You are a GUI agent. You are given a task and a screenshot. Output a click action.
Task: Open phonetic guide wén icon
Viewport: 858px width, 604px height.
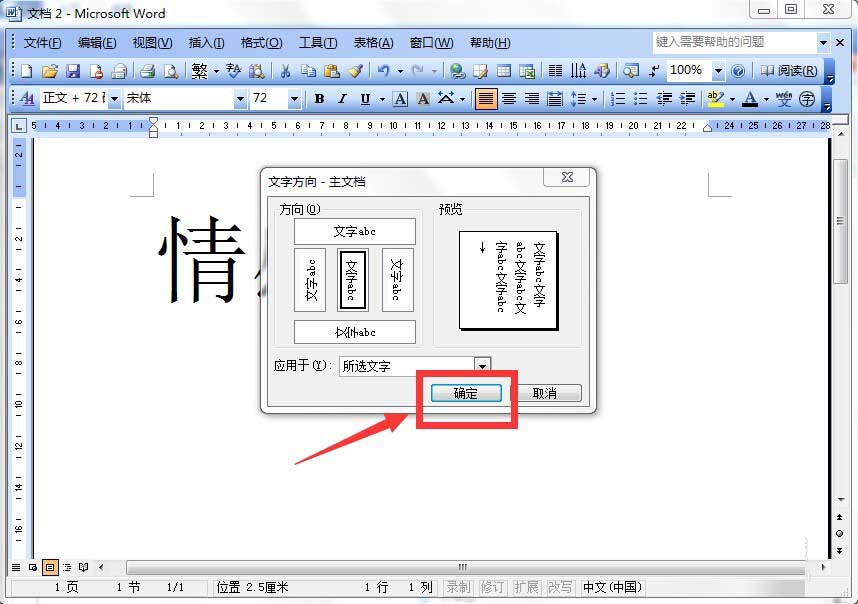[x=784, y=98]
